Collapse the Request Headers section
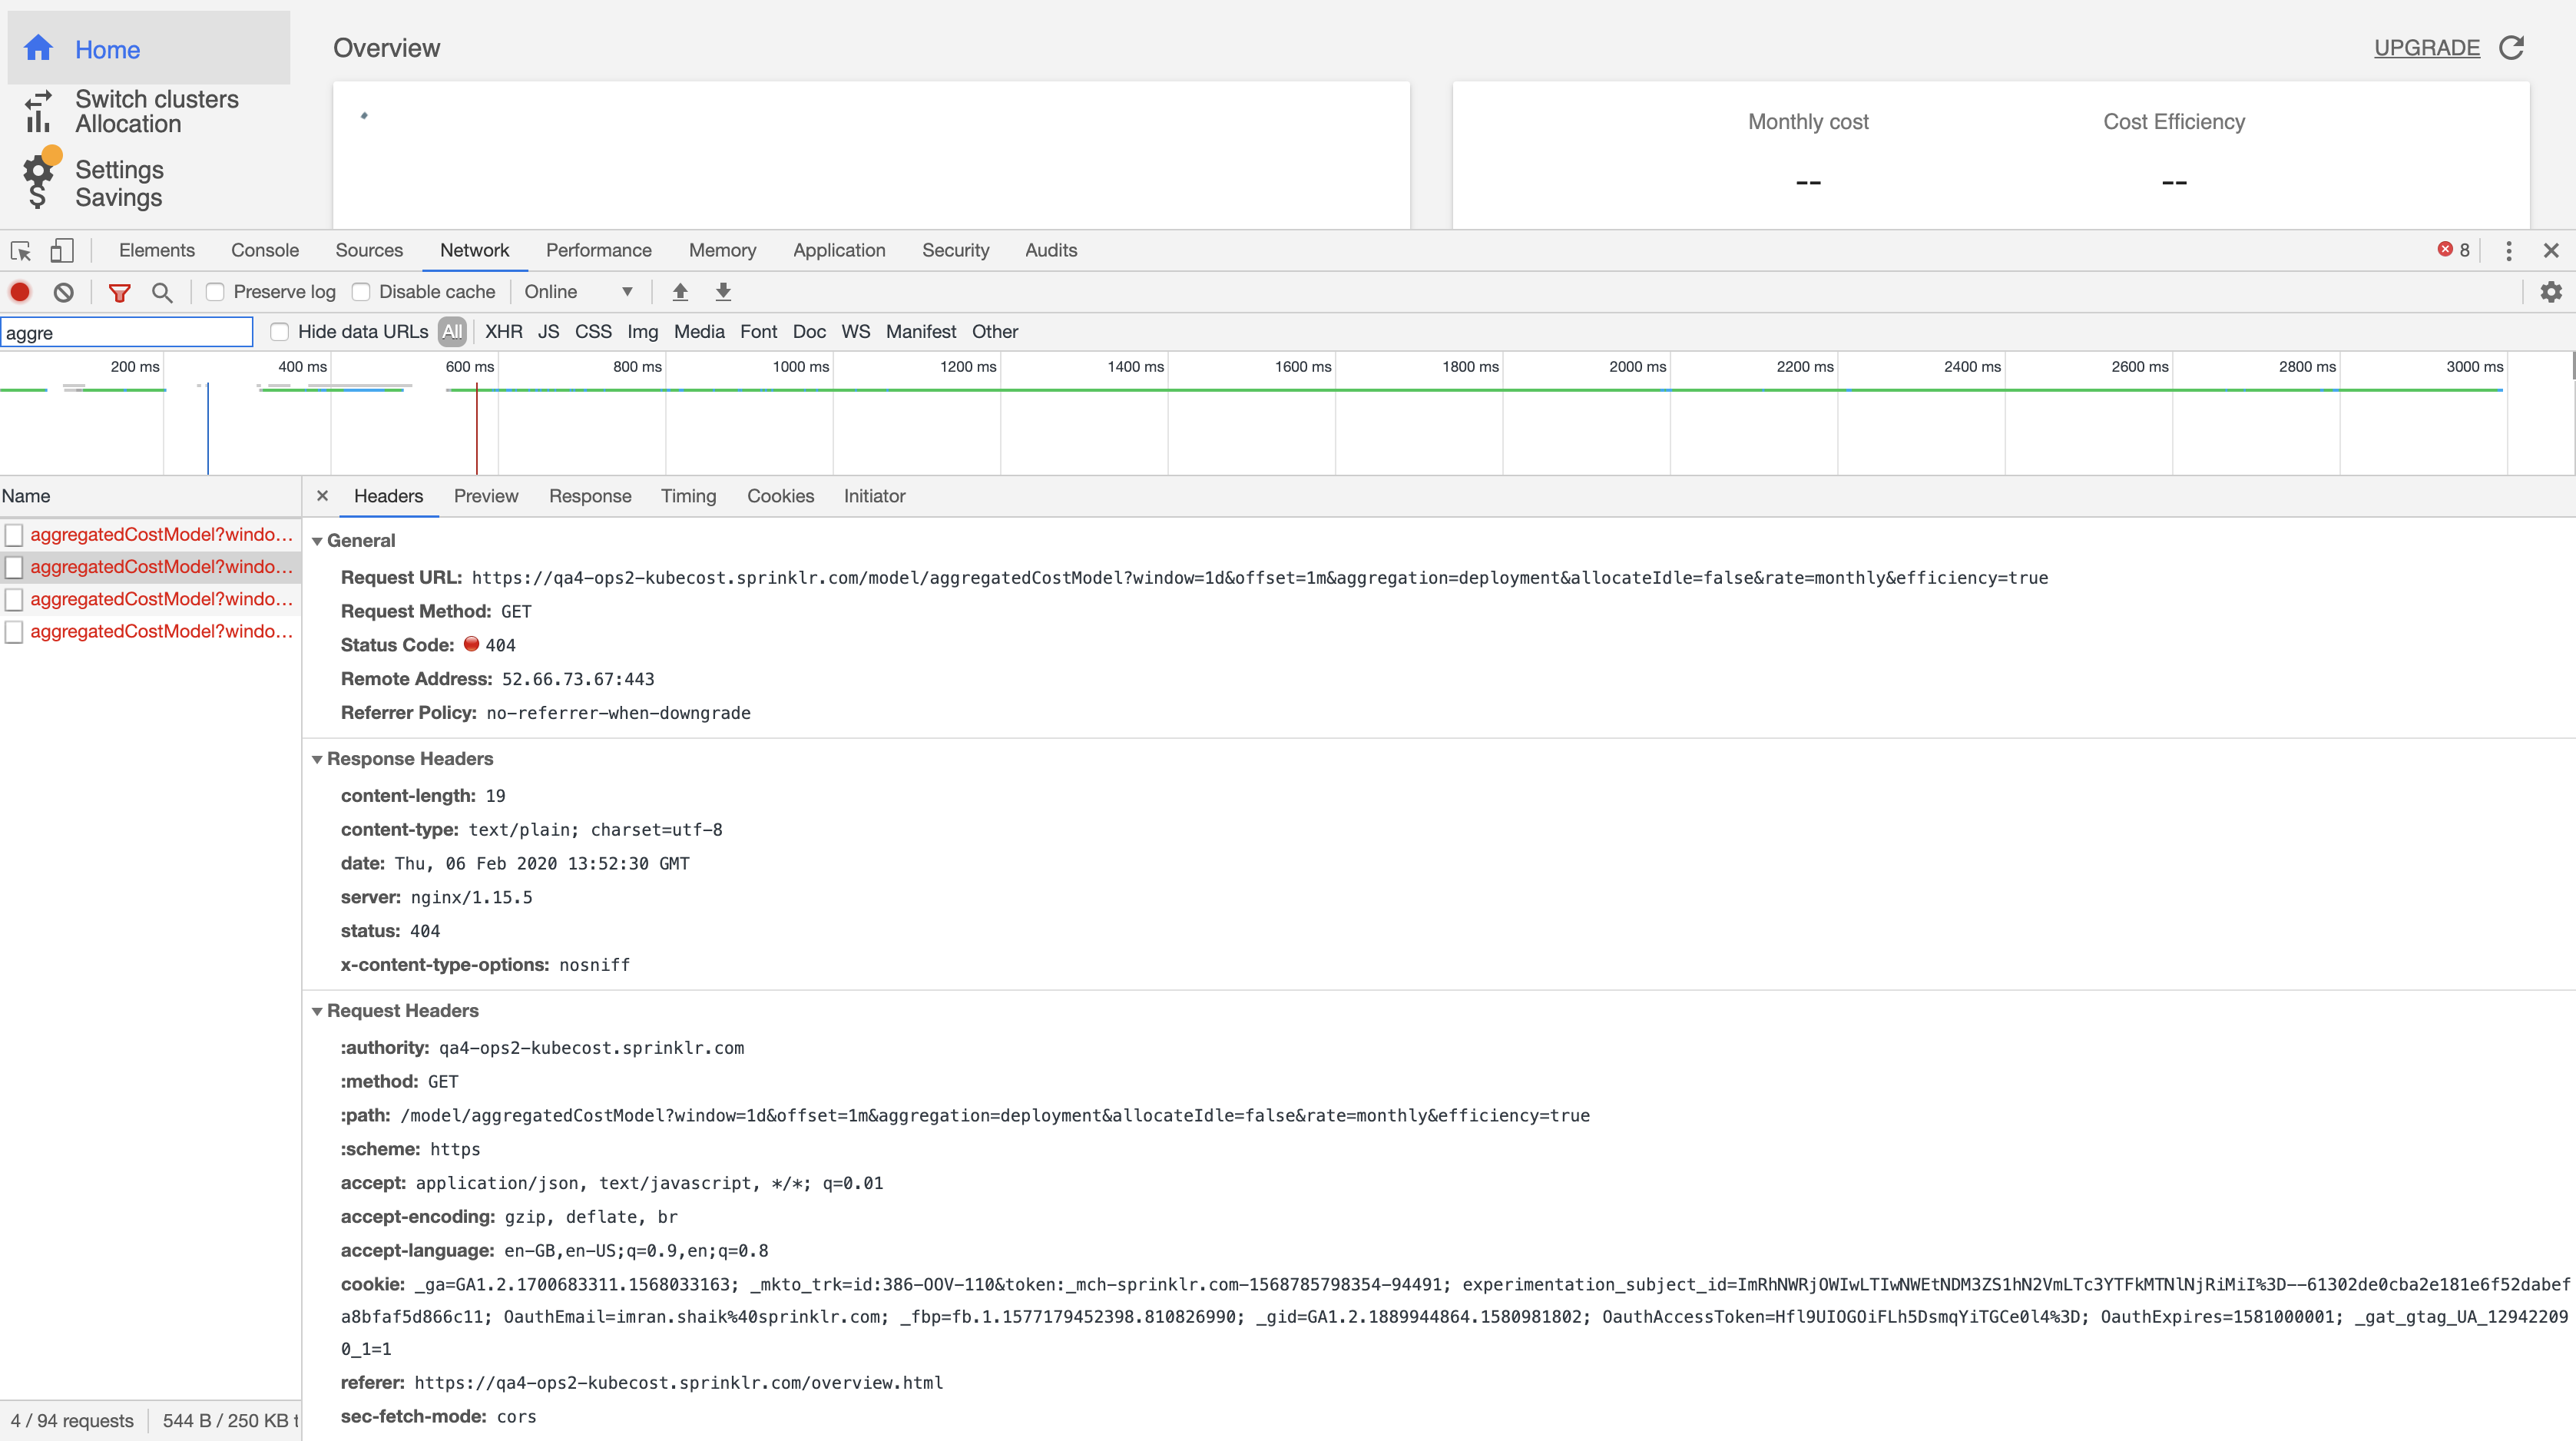Viewport: 2576px width, 1441px height. [x=318, y=1011]
